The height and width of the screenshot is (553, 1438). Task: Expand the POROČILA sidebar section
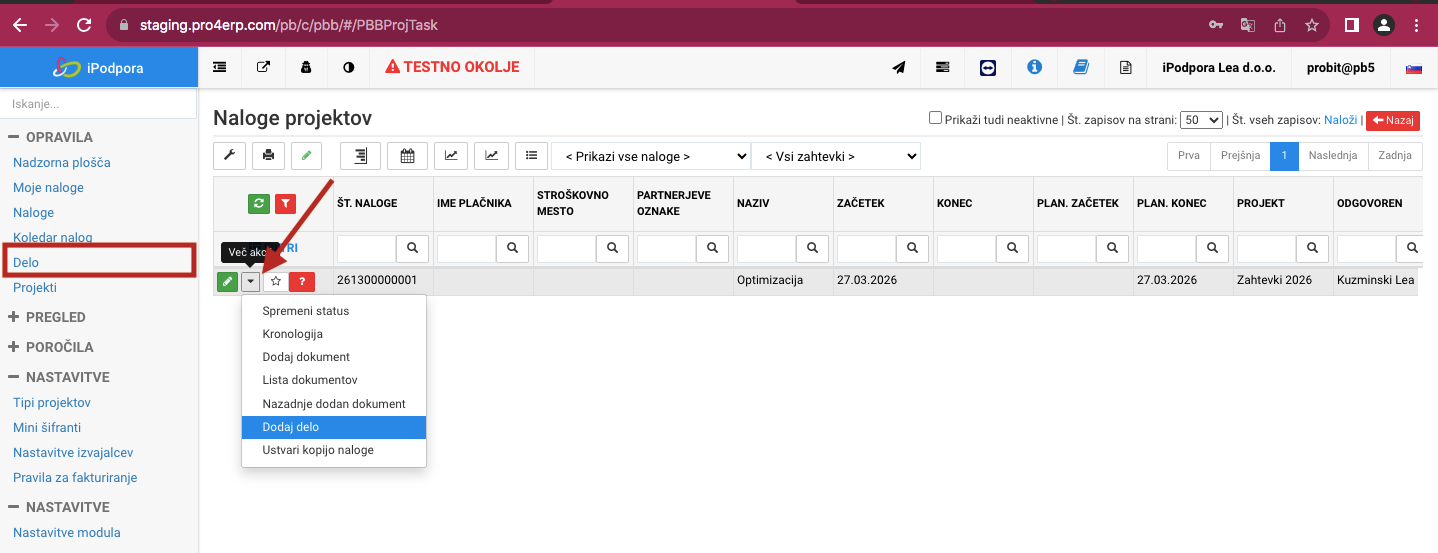coord(51,347)
